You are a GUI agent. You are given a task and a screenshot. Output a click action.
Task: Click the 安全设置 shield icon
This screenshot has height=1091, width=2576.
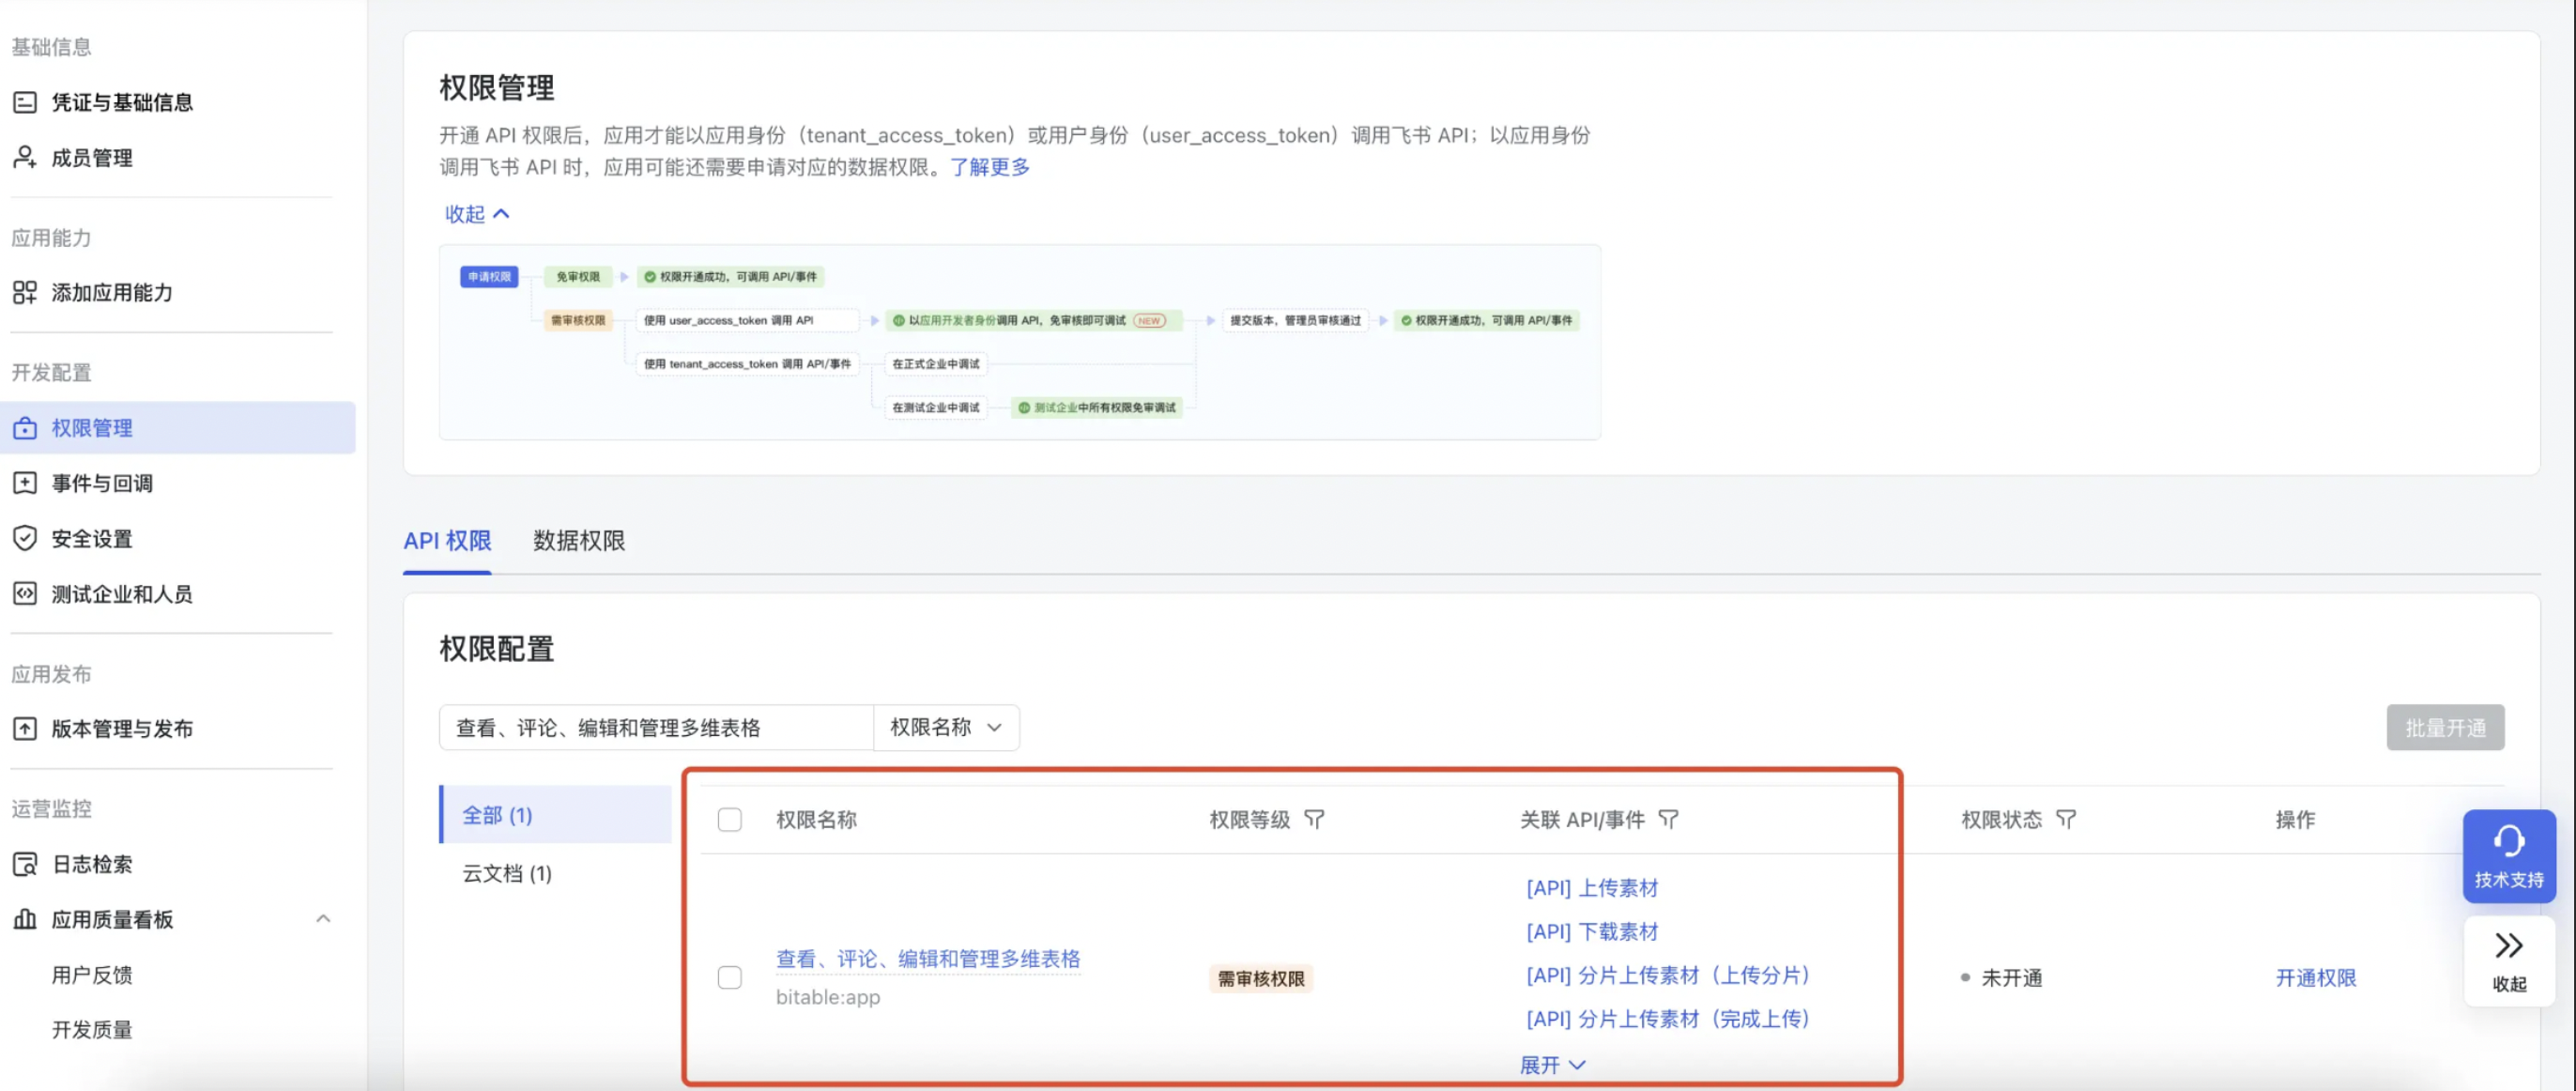(x=25, y=538)
